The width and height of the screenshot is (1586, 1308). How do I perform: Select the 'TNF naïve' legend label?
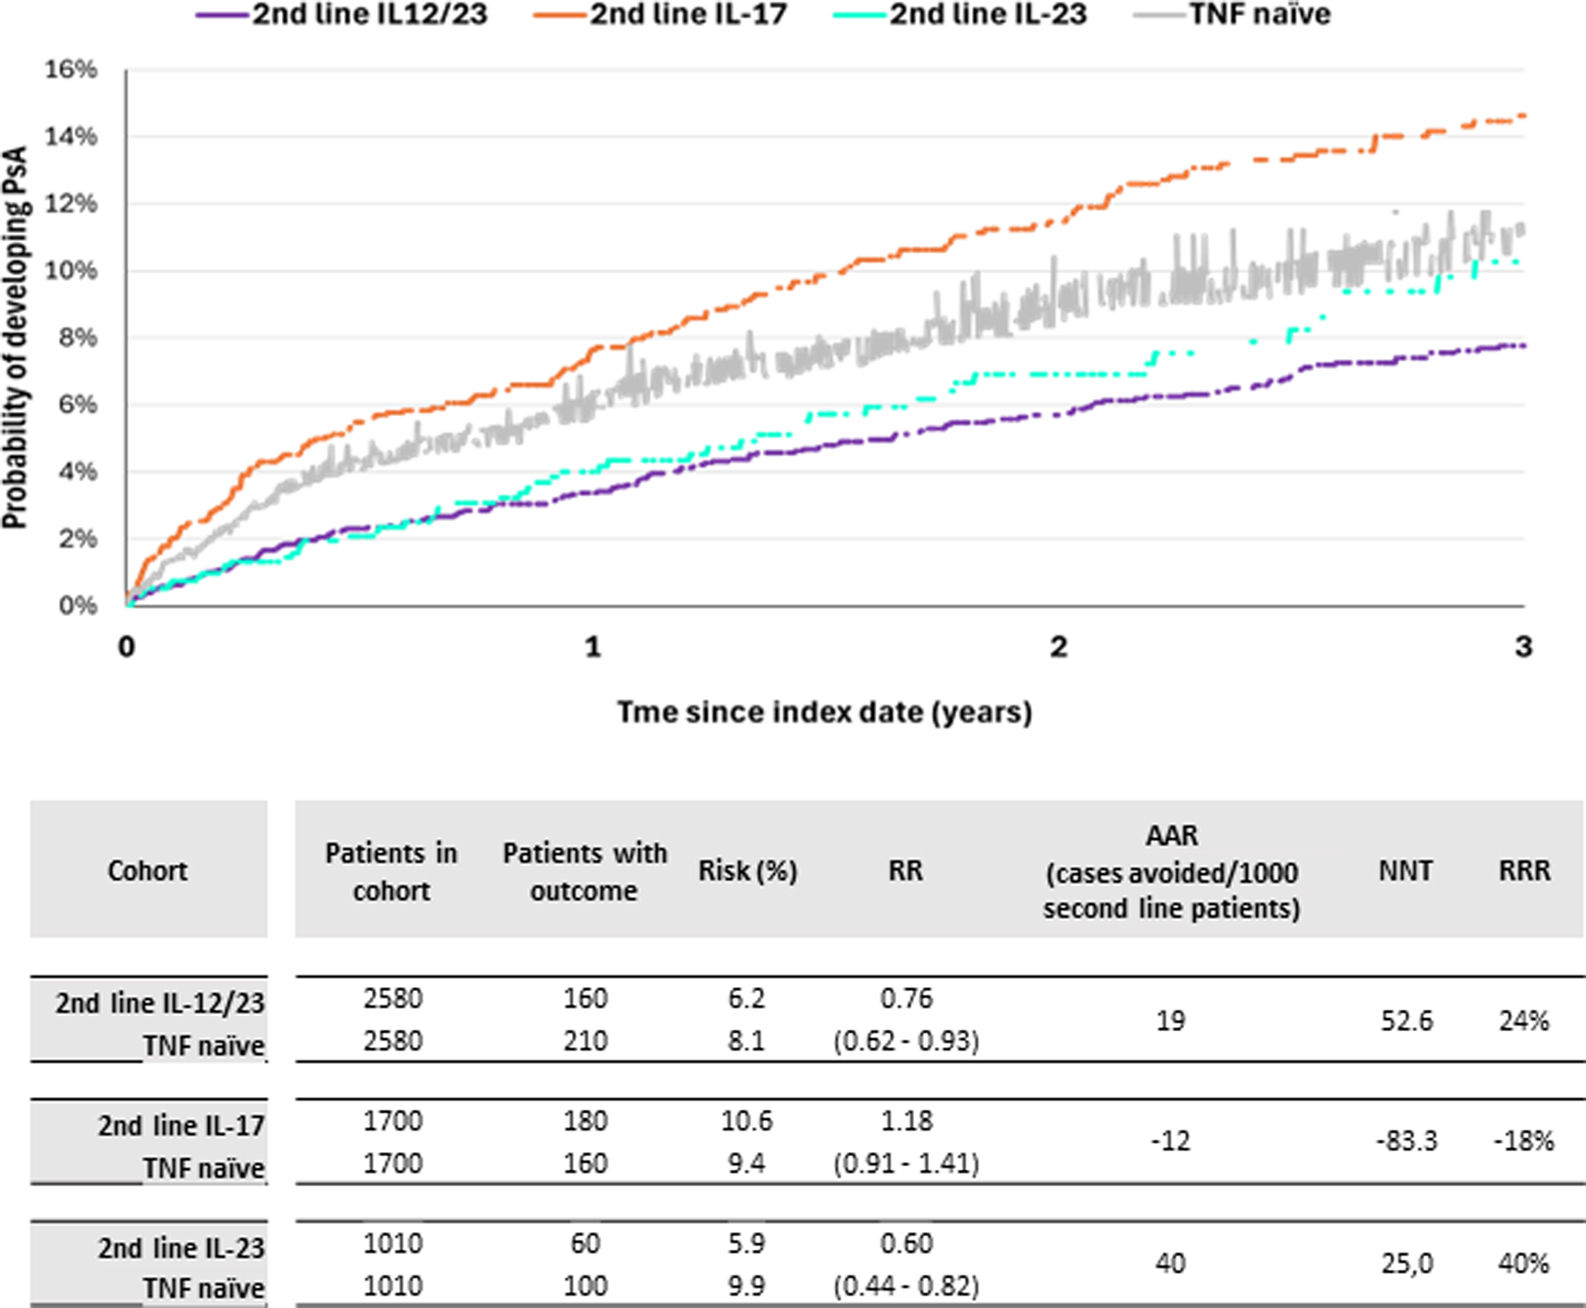[1260, 15]
